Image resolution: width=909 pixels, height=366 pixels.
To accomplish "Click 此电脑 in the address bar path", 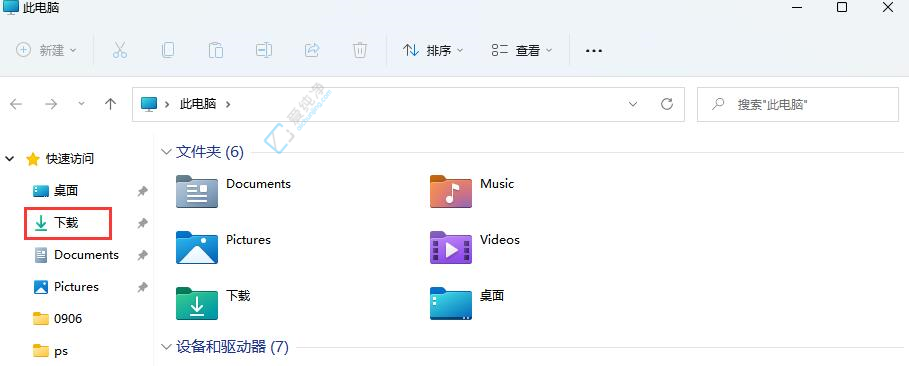I will (198, 104).
